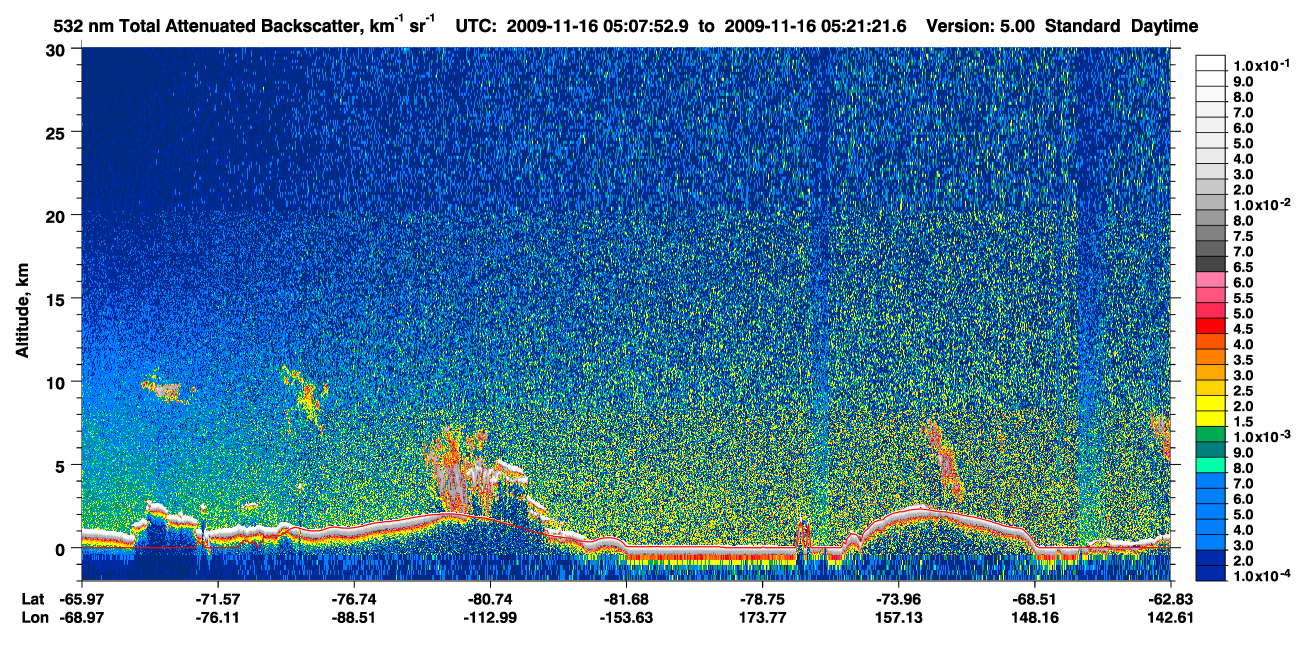This screenshot has width=1300, height=667.
Task: Click the word 'Daytime' in the header
Action: pos(1165,26)
